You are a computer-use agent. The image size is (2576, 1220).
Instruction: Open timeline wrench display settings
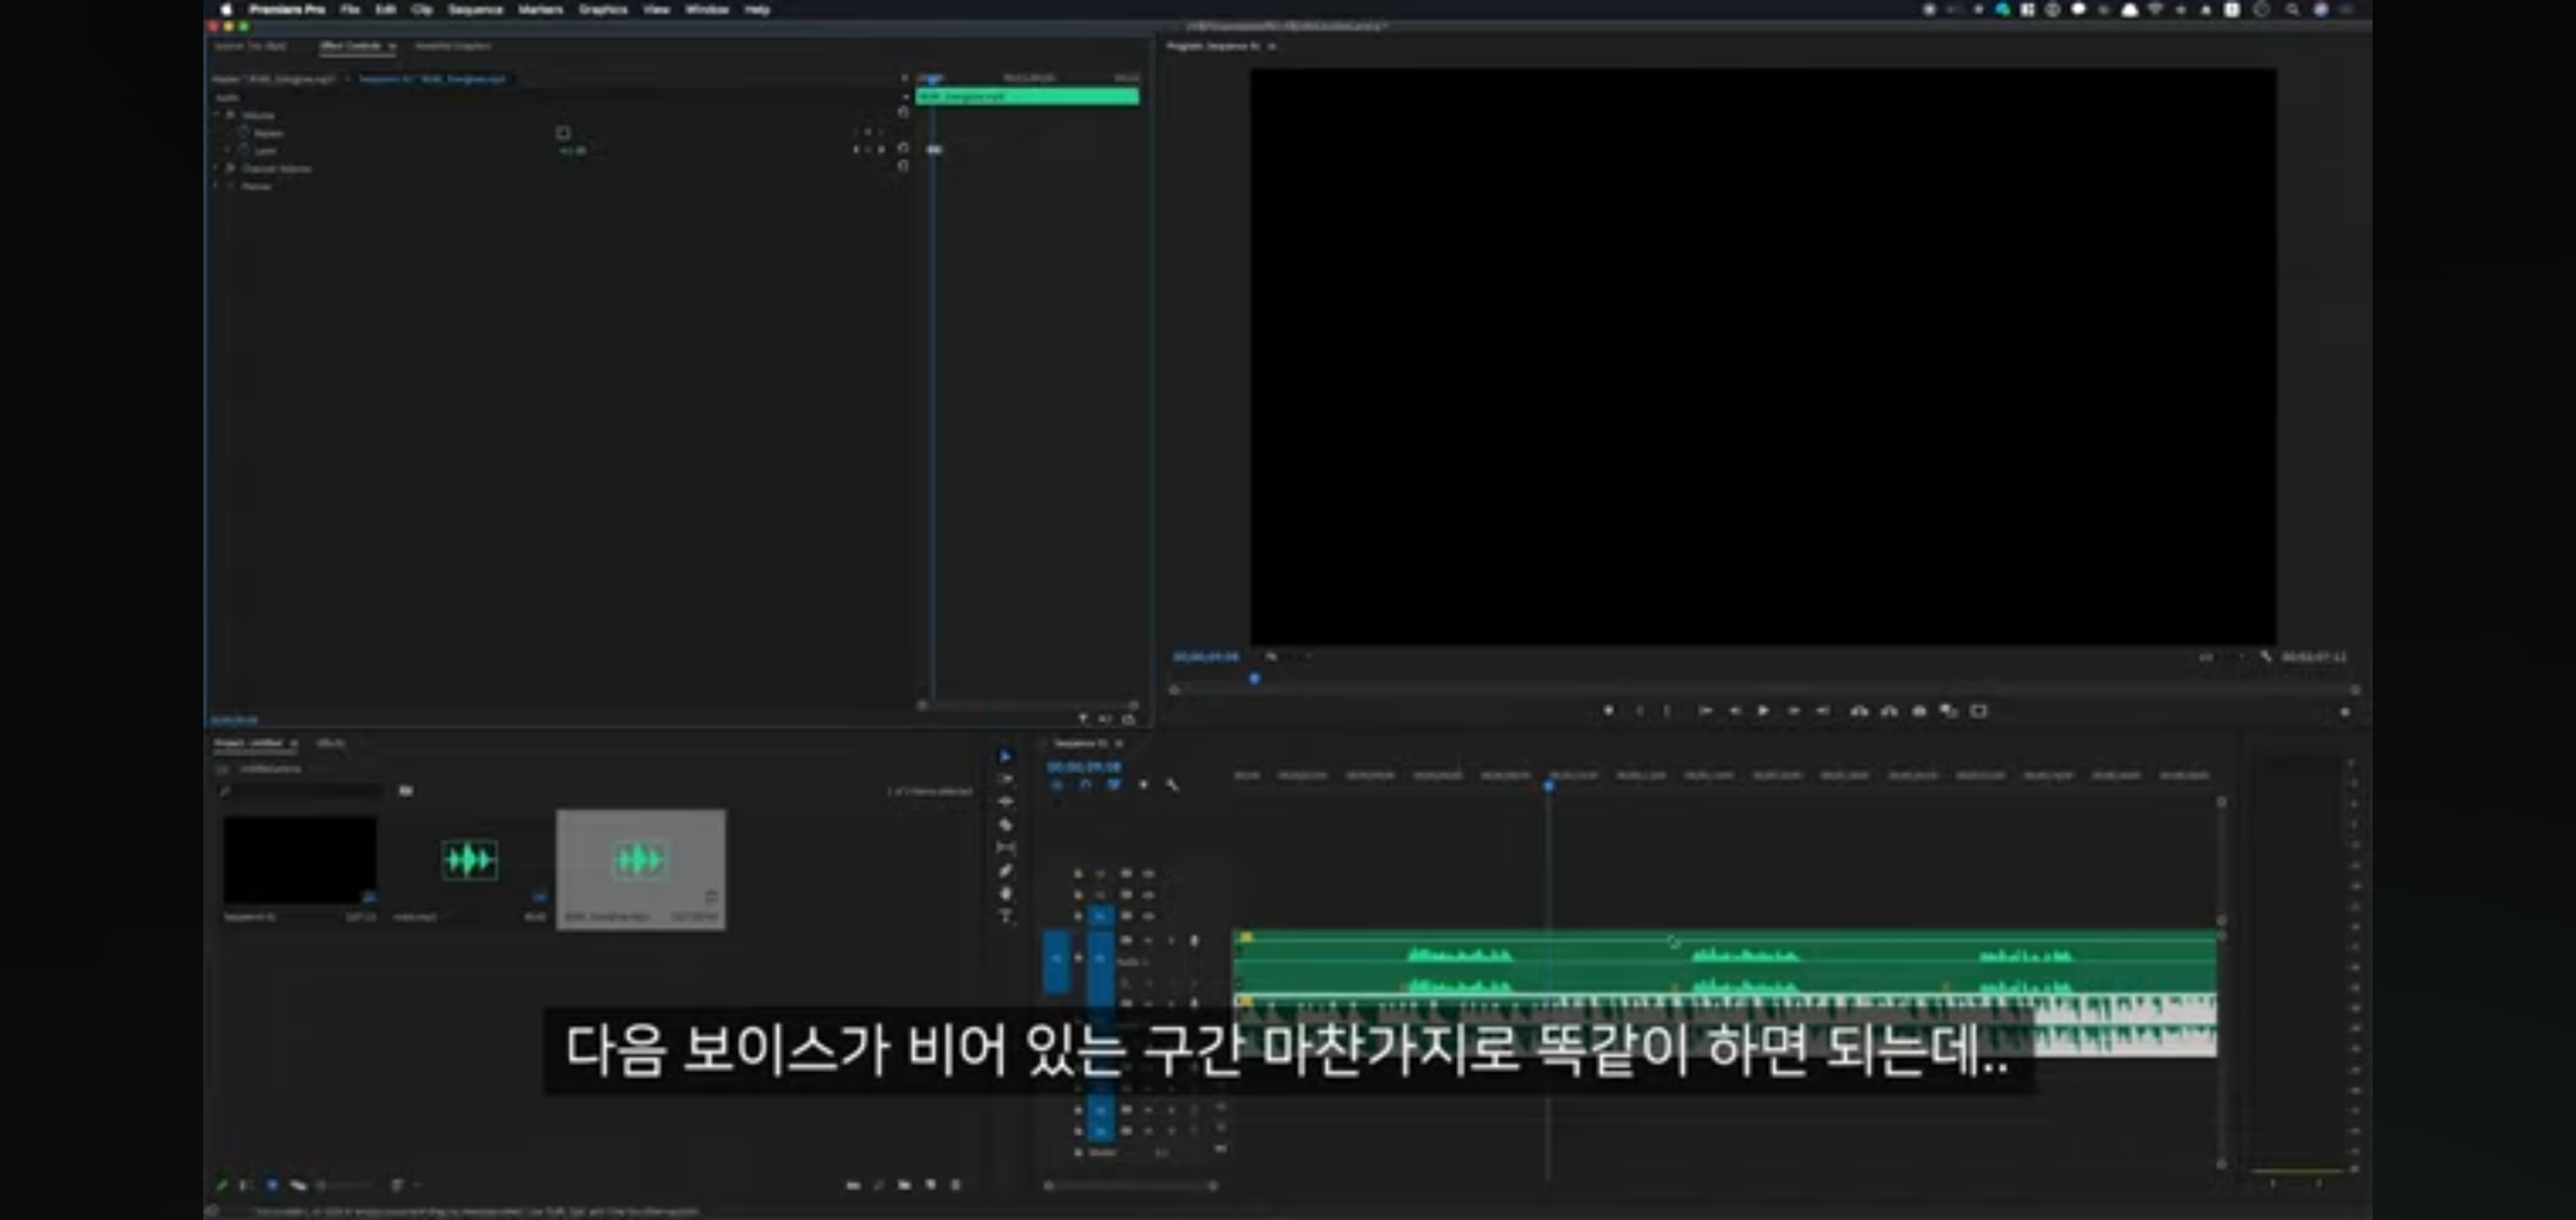[x=1172, y=785]
